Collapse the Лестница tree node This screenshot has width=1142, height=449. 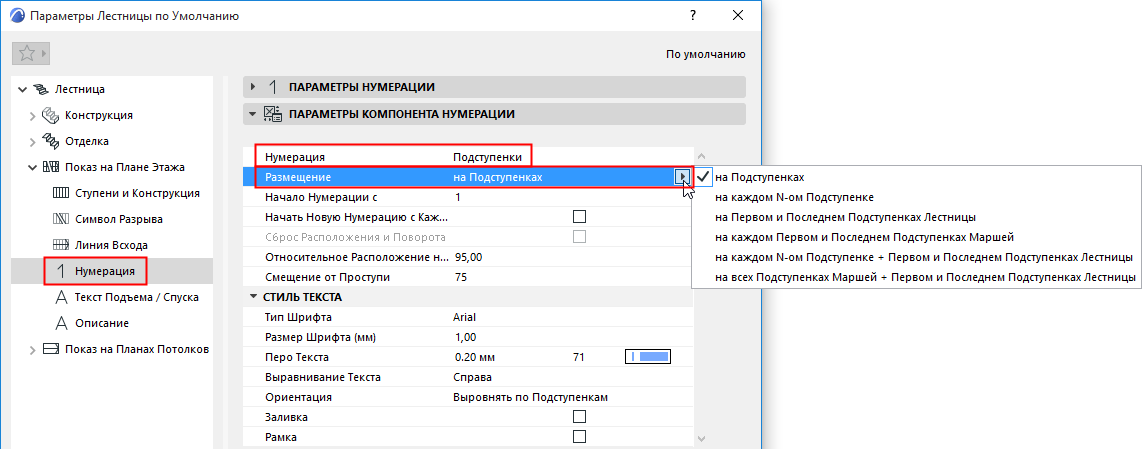[23, 90]
